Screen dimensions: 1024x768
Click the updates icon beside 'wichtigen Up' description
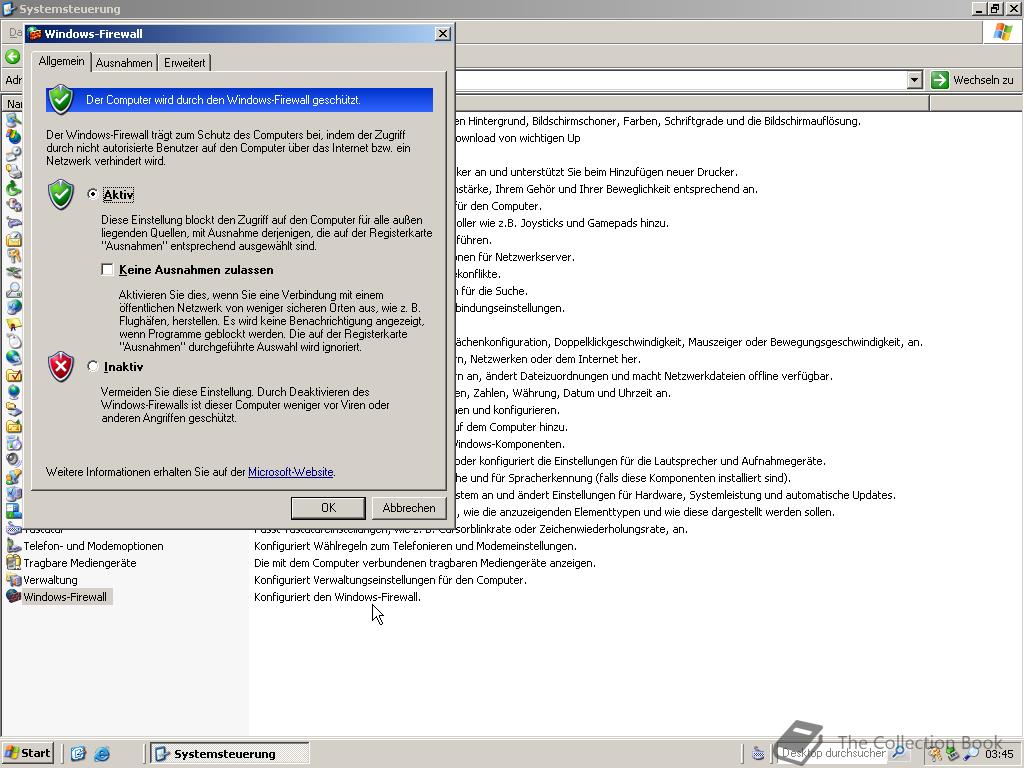tap(13, 137)
